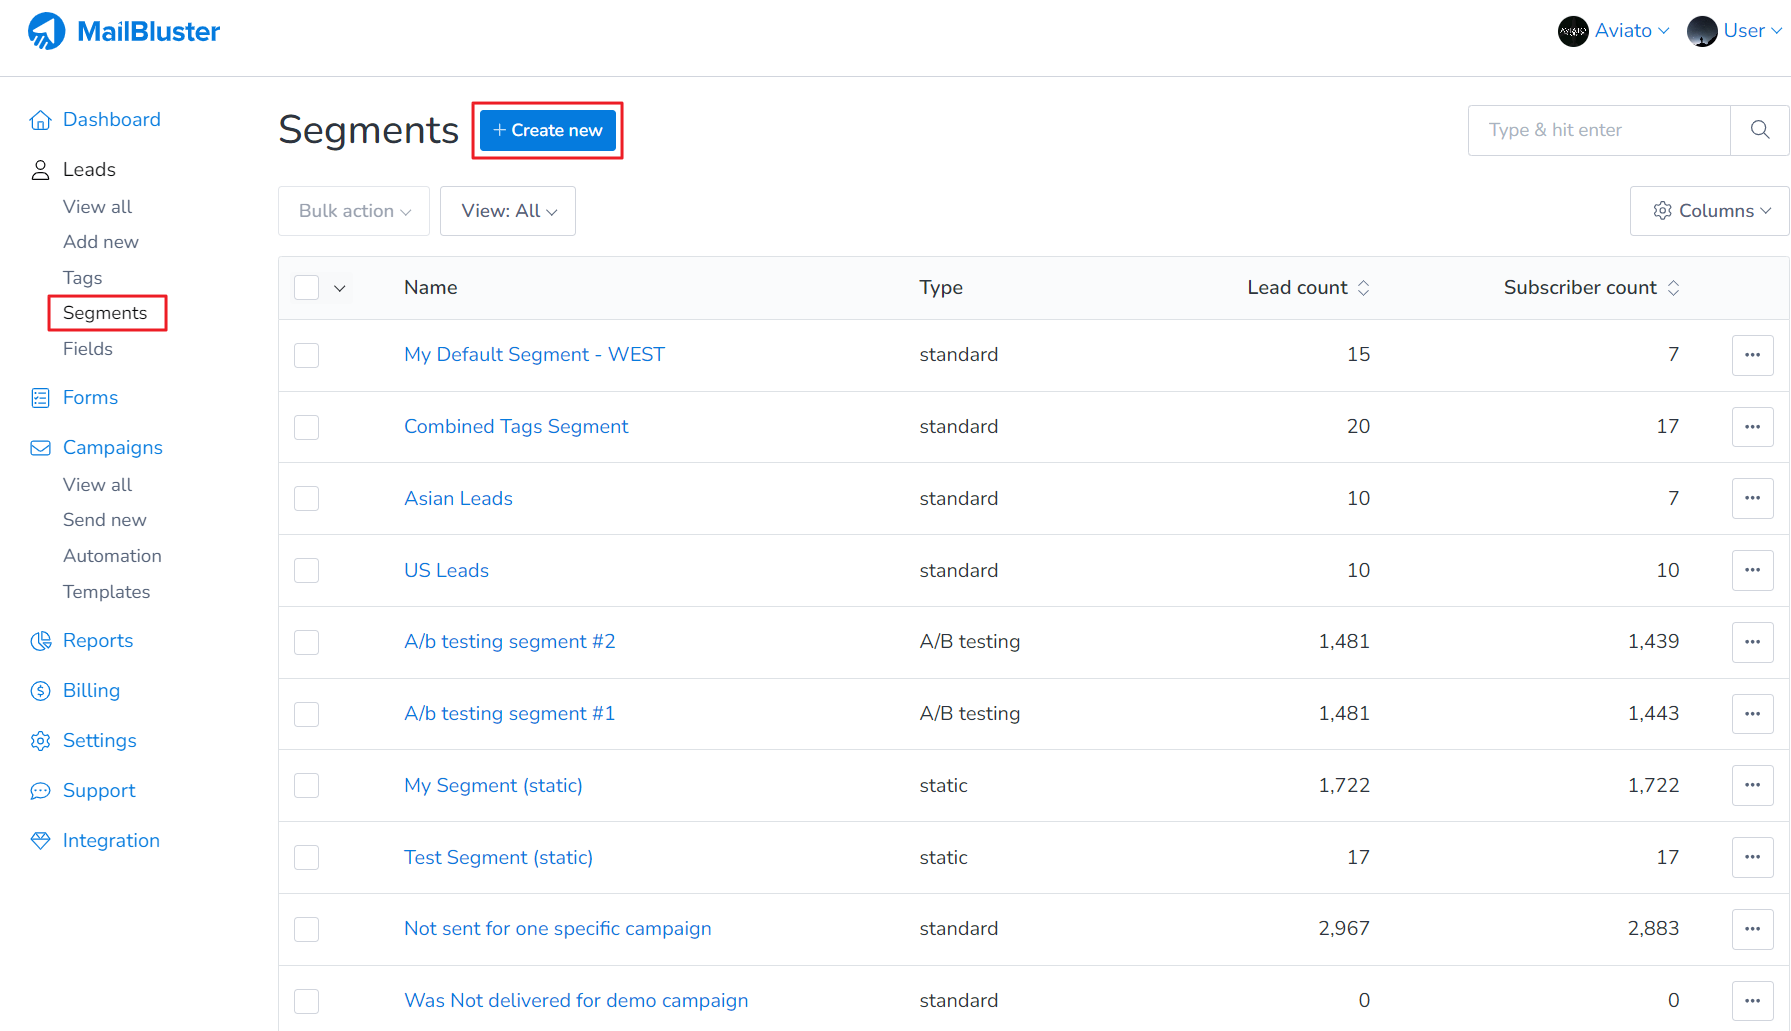Click the MailBluster rocket logo icon
The image size is (1791, 1031).
(46, 32)
